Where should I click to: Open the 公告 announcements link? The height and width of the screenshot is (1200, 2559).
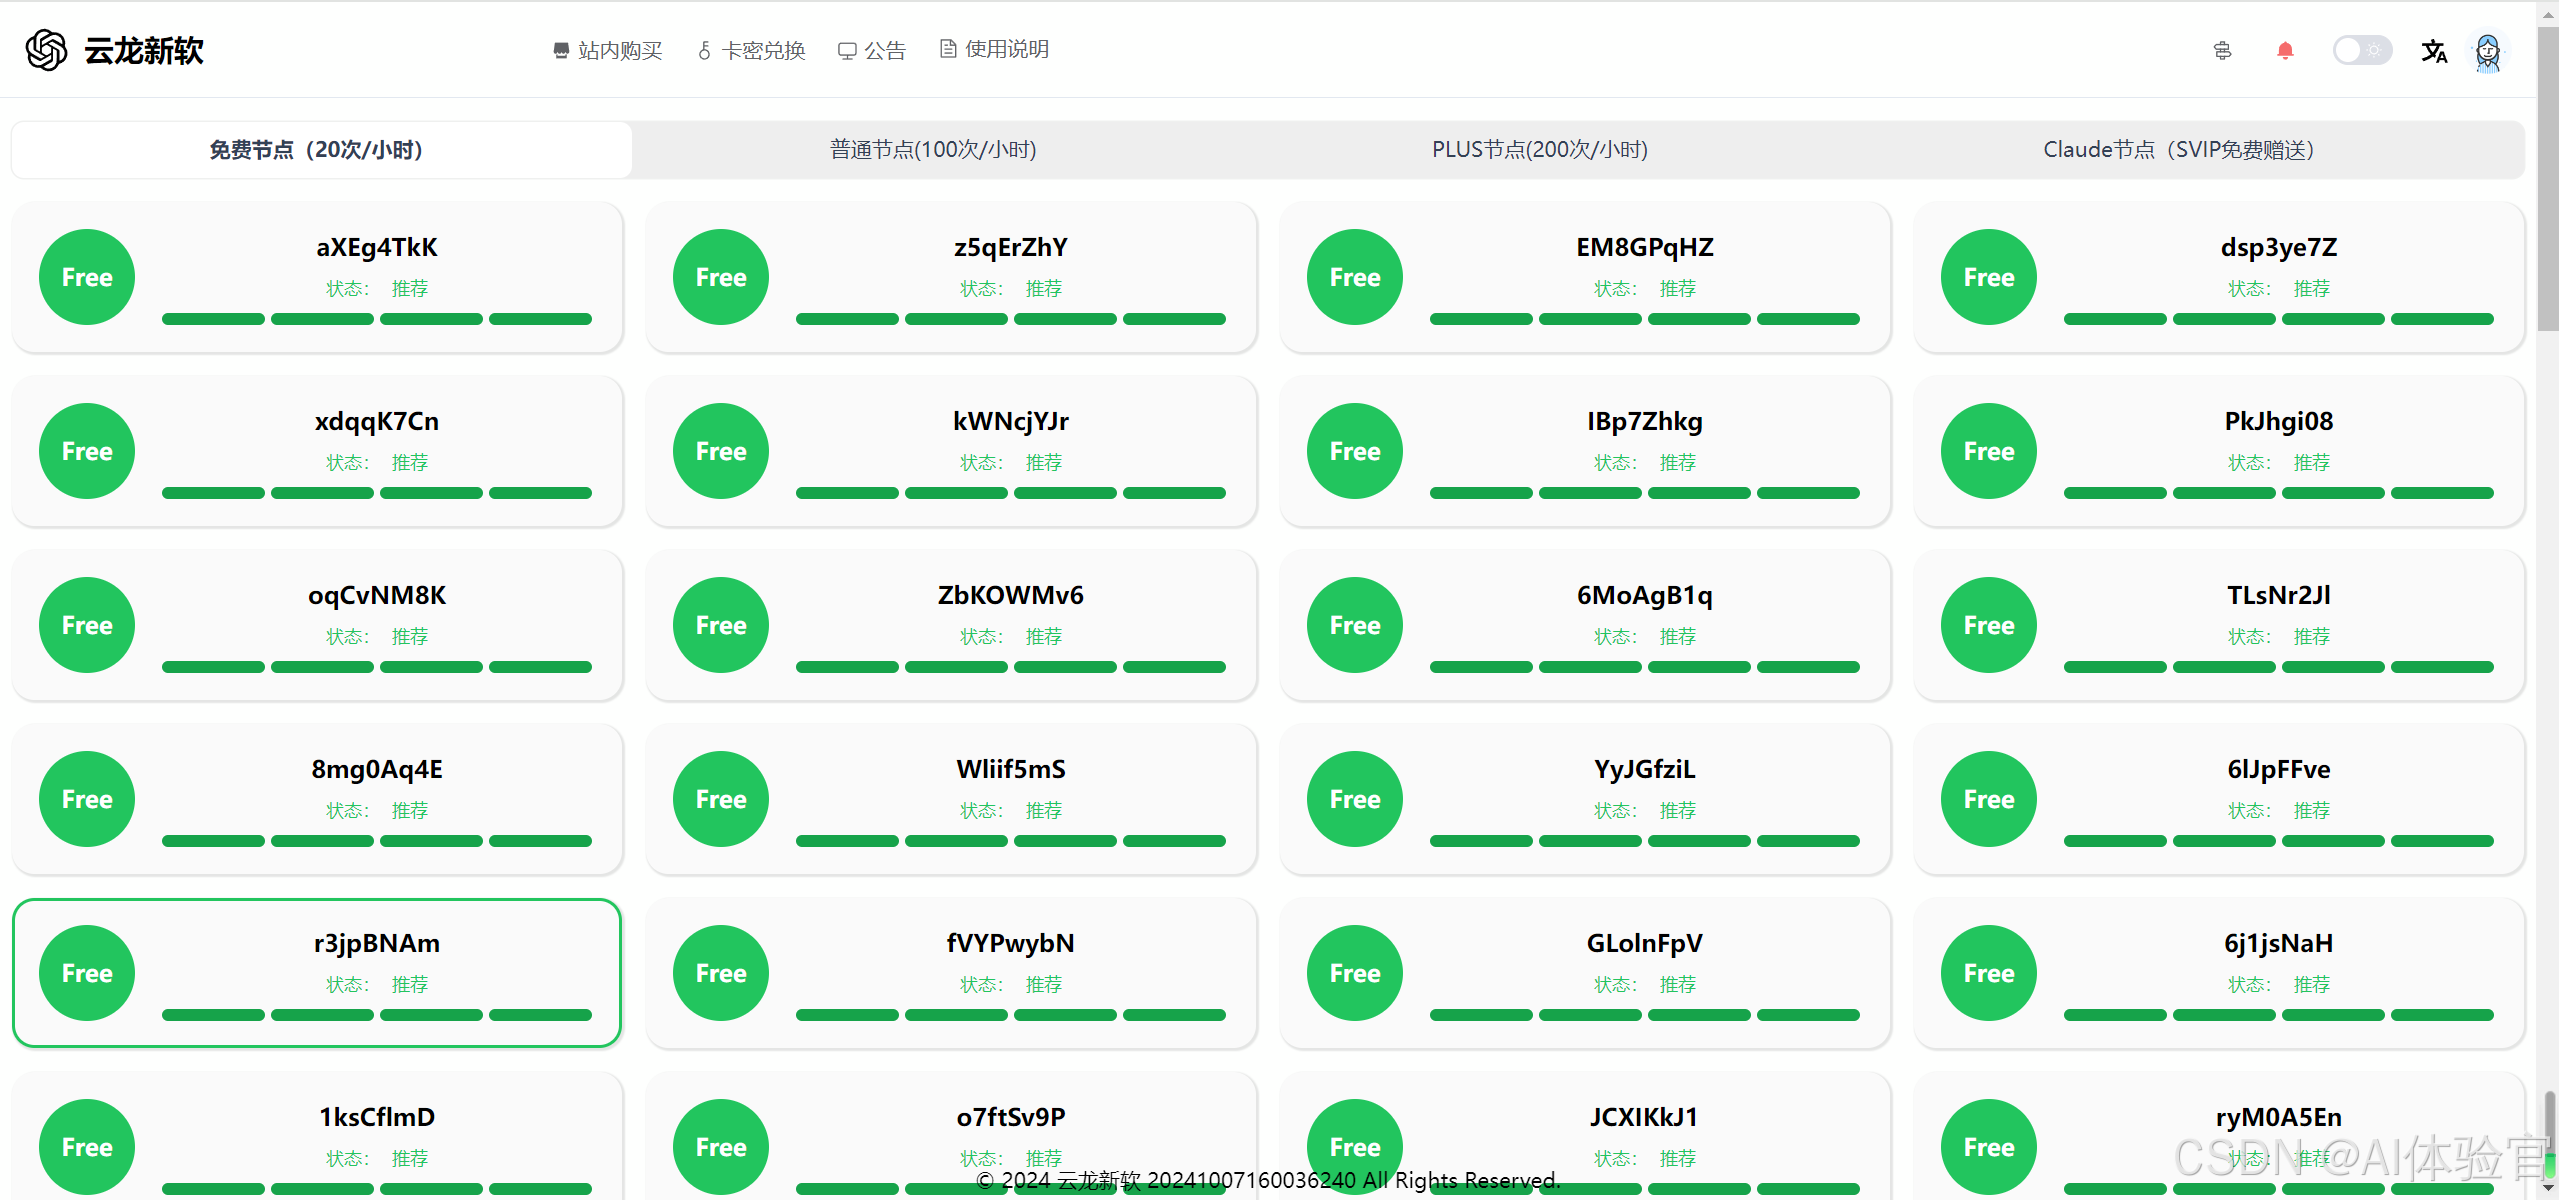[x=872, y=50]
